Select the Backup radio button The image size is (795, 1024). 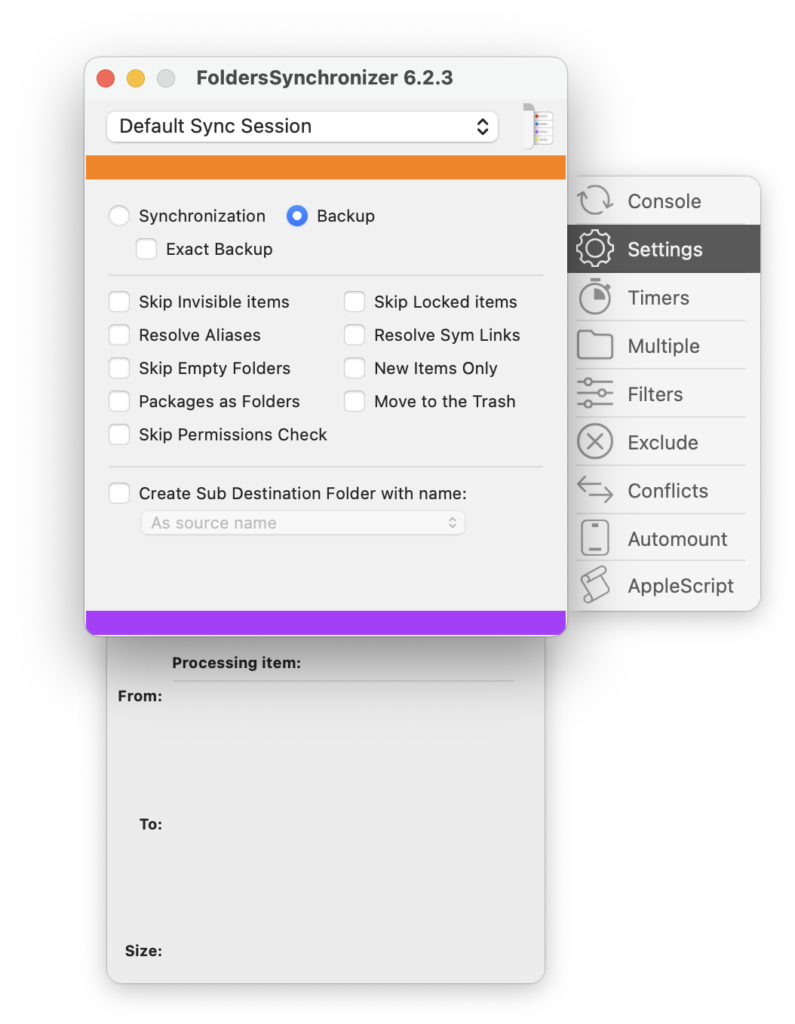pyautogui.click(x=297, y=216)
